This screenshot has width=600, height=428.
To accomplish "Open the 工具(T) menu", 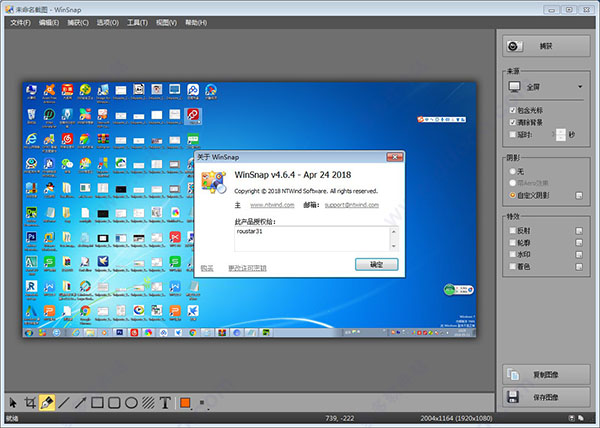I will point(137,23).
